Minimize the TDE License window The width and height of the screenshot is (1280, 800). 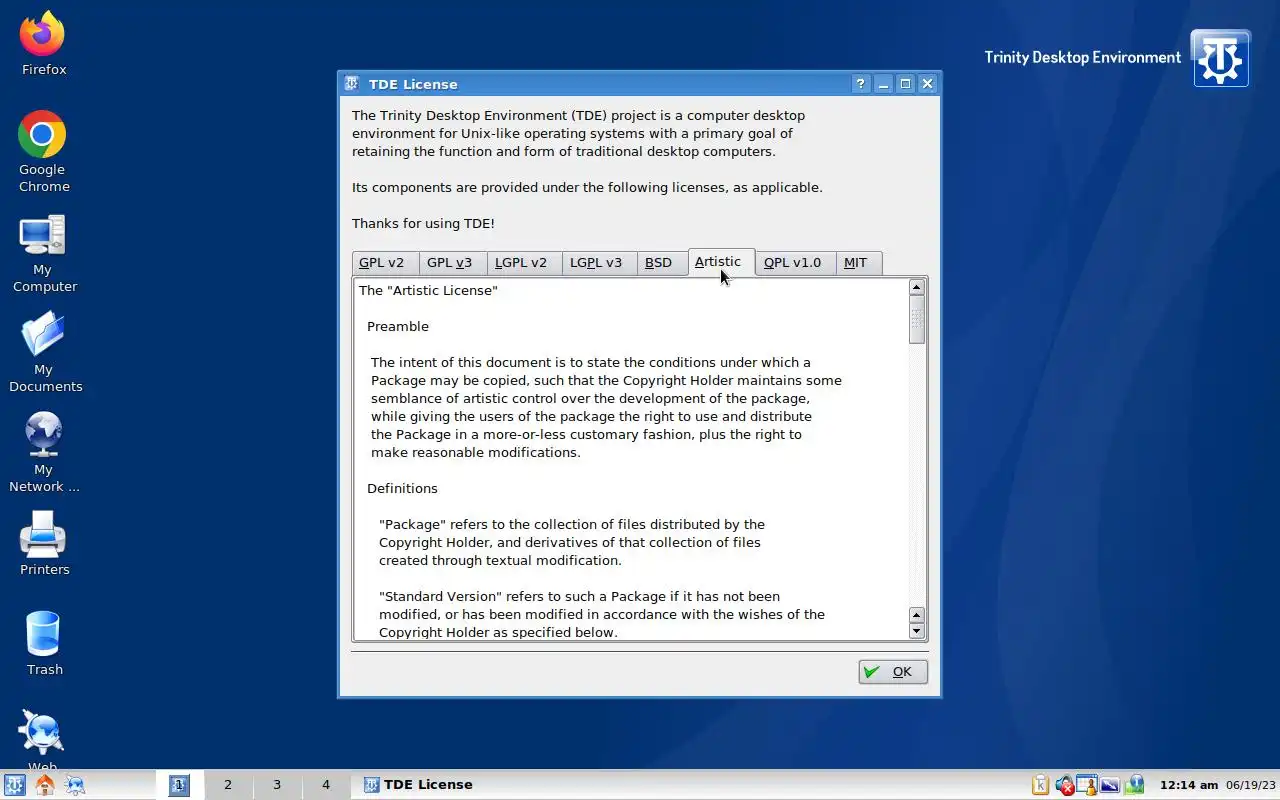click(883, 84)
